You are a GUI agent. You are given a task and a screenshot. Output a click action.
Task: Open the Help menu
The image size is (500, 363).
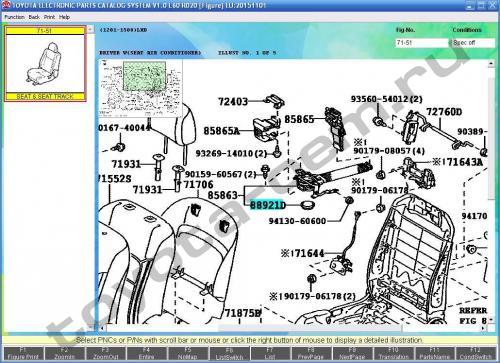pyautogui.click(x=64, y=17)
